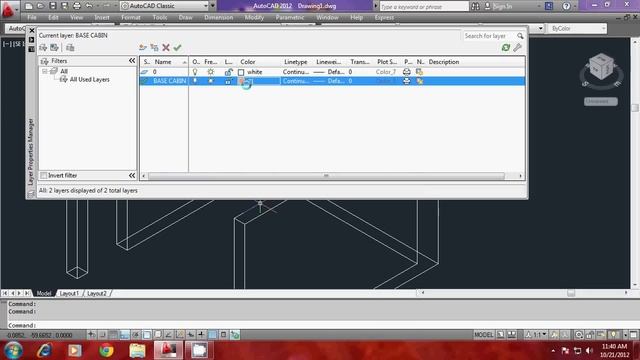Viewport: 640px width, 360px height.
Task: Select All Used Layers filter
Action: (x=89, y=80)
